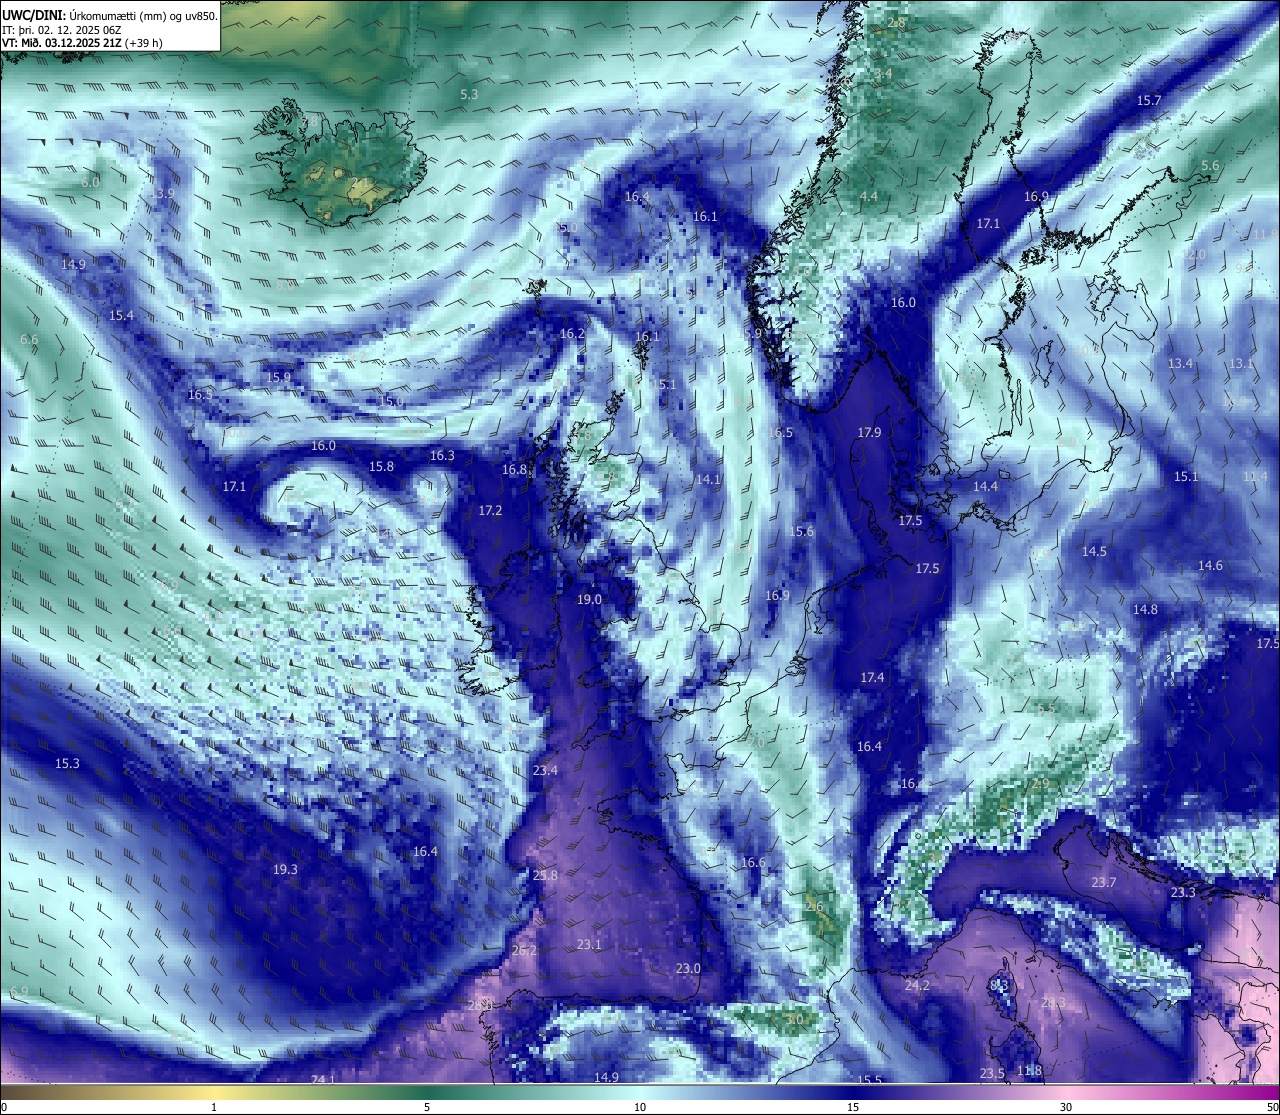Click the map value label "2.8"

(x=897, y=23)
